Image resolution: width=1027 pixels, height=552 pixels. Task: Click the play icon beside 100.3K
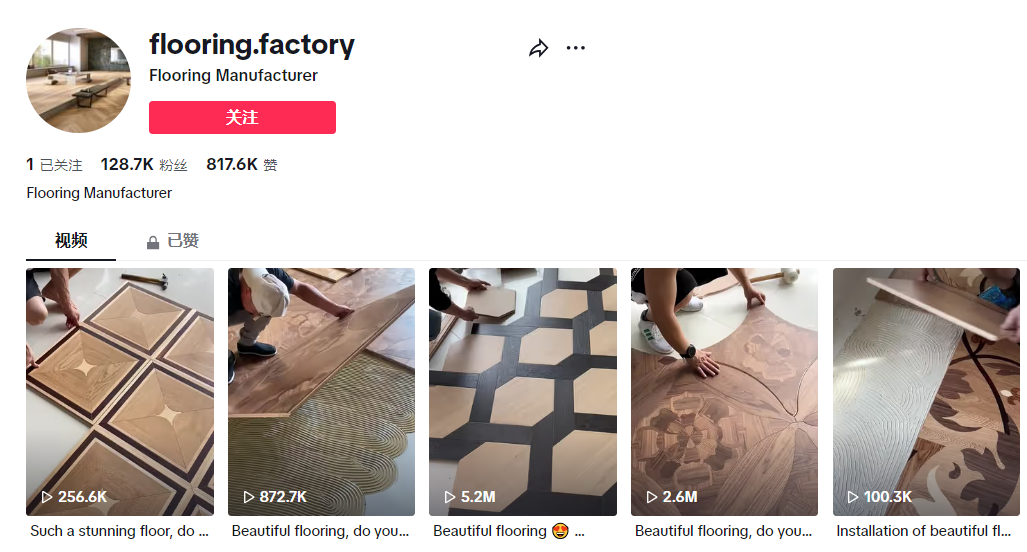point(853,497)
